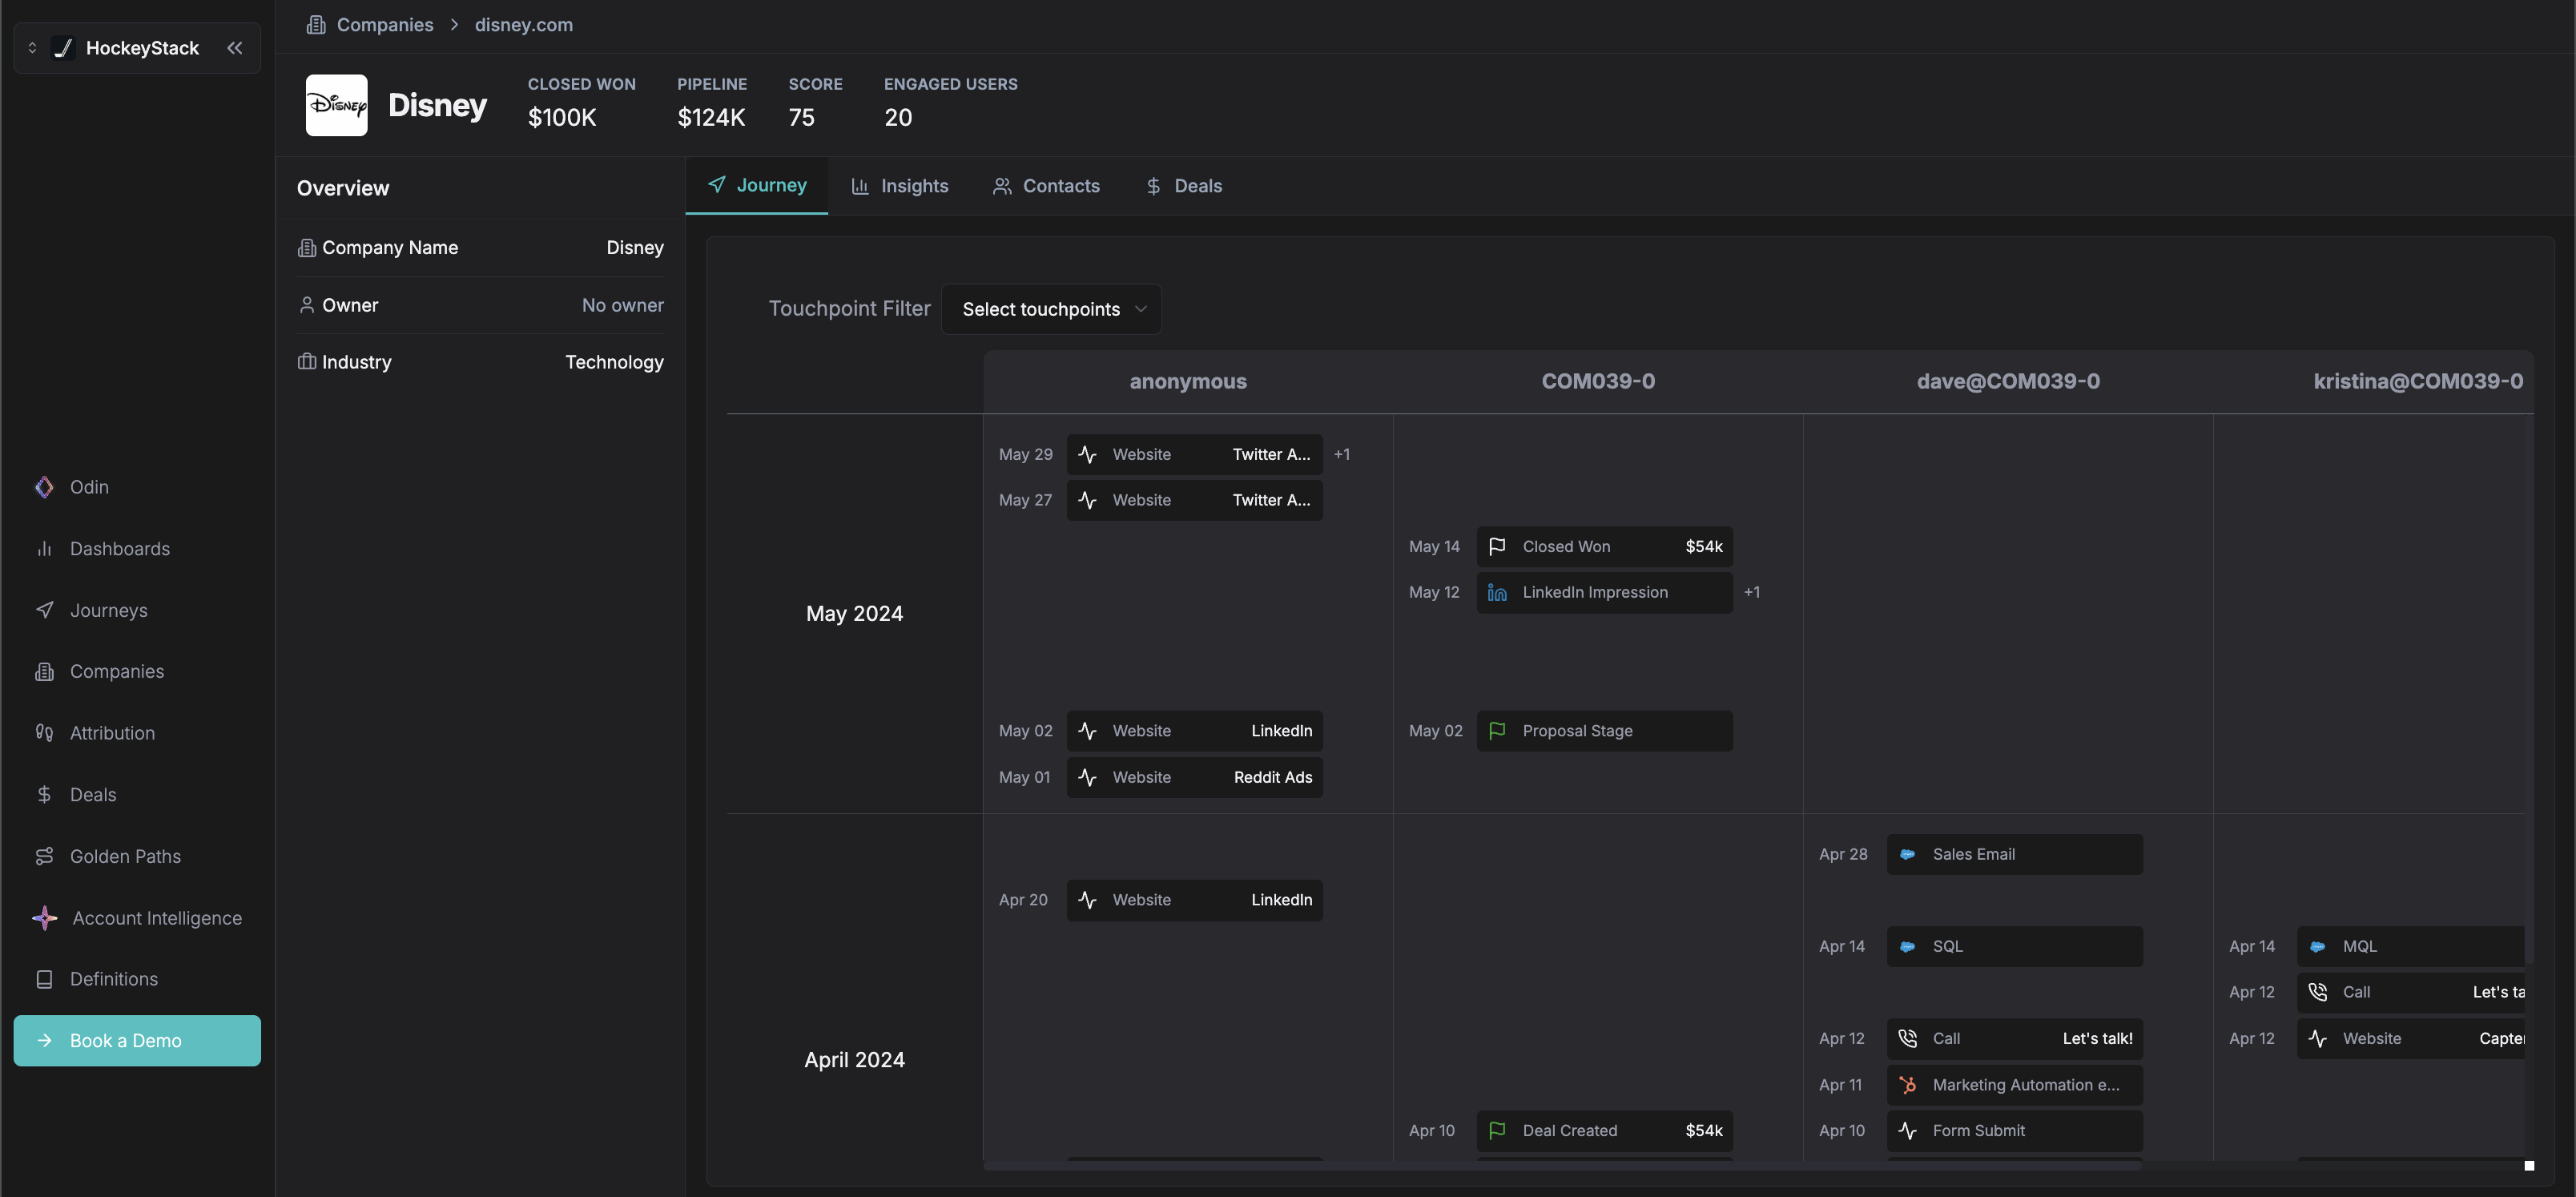The width and height of the screenshot is (2576, 1197).
Task: Click the Owner value No owner
Action: pyautogui.click(x=622, y=306)
